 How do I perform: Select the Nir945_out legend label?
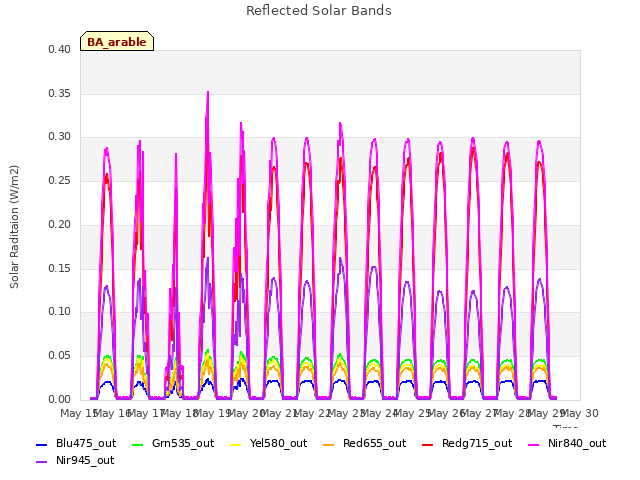coord(85,460)
